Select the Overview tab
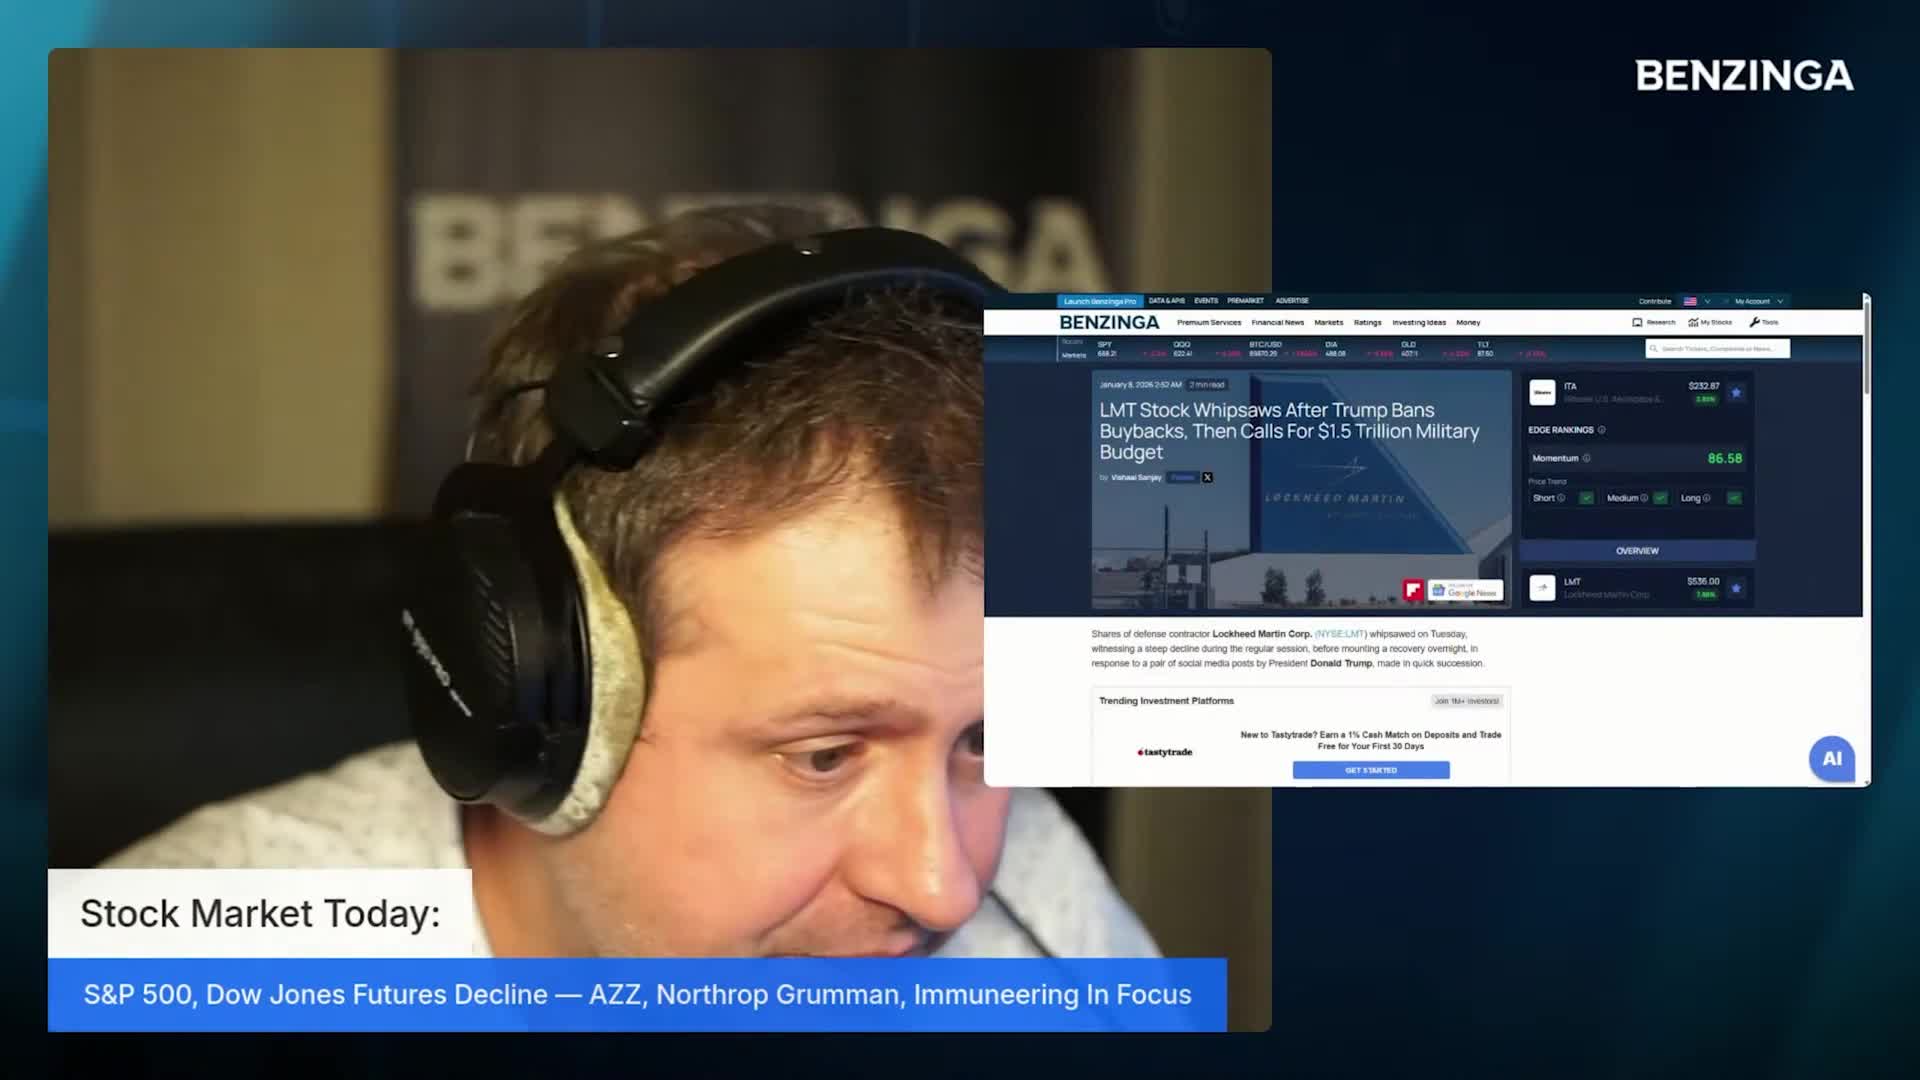 1637,551
